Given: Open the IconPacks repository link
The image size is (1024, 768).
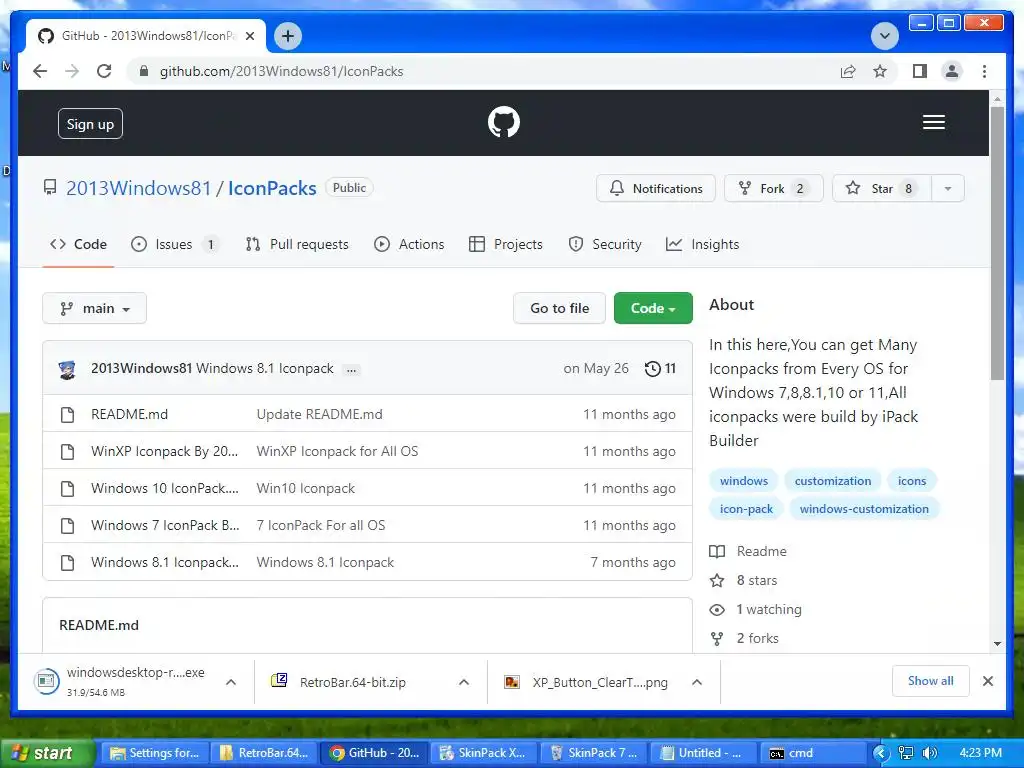Looking at the screenshot, I should point(272,188).
